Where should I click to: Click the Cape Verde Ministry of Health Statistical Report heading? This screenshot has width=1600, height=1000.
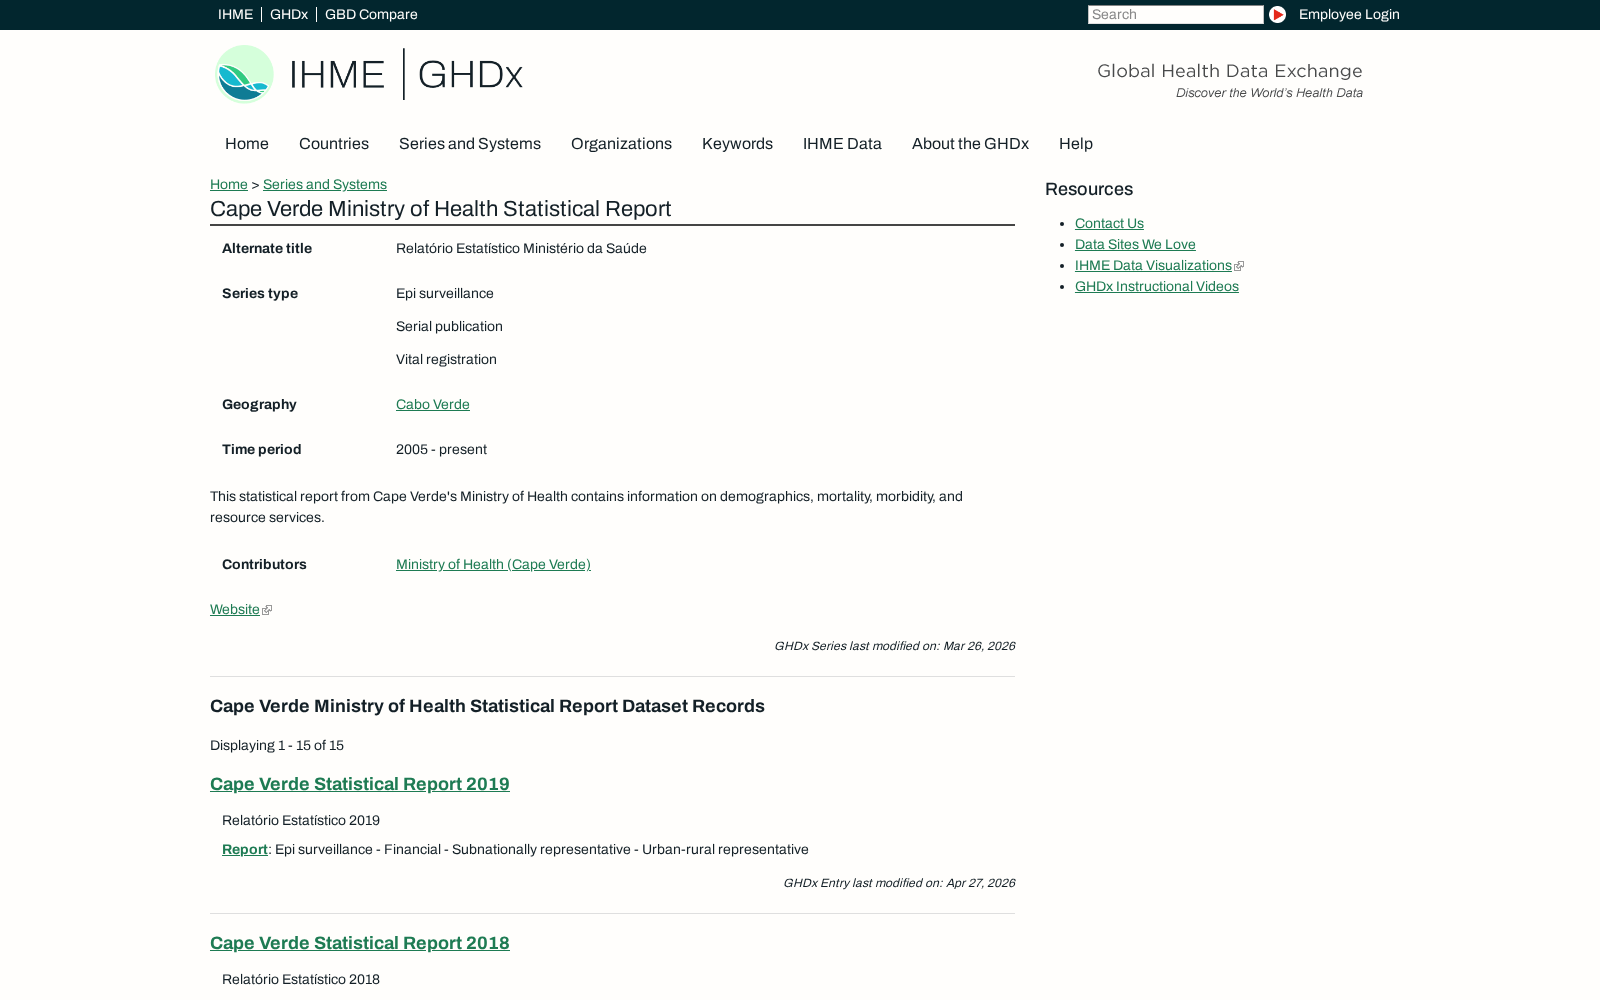pyautogui.click(x=441, y=209)
